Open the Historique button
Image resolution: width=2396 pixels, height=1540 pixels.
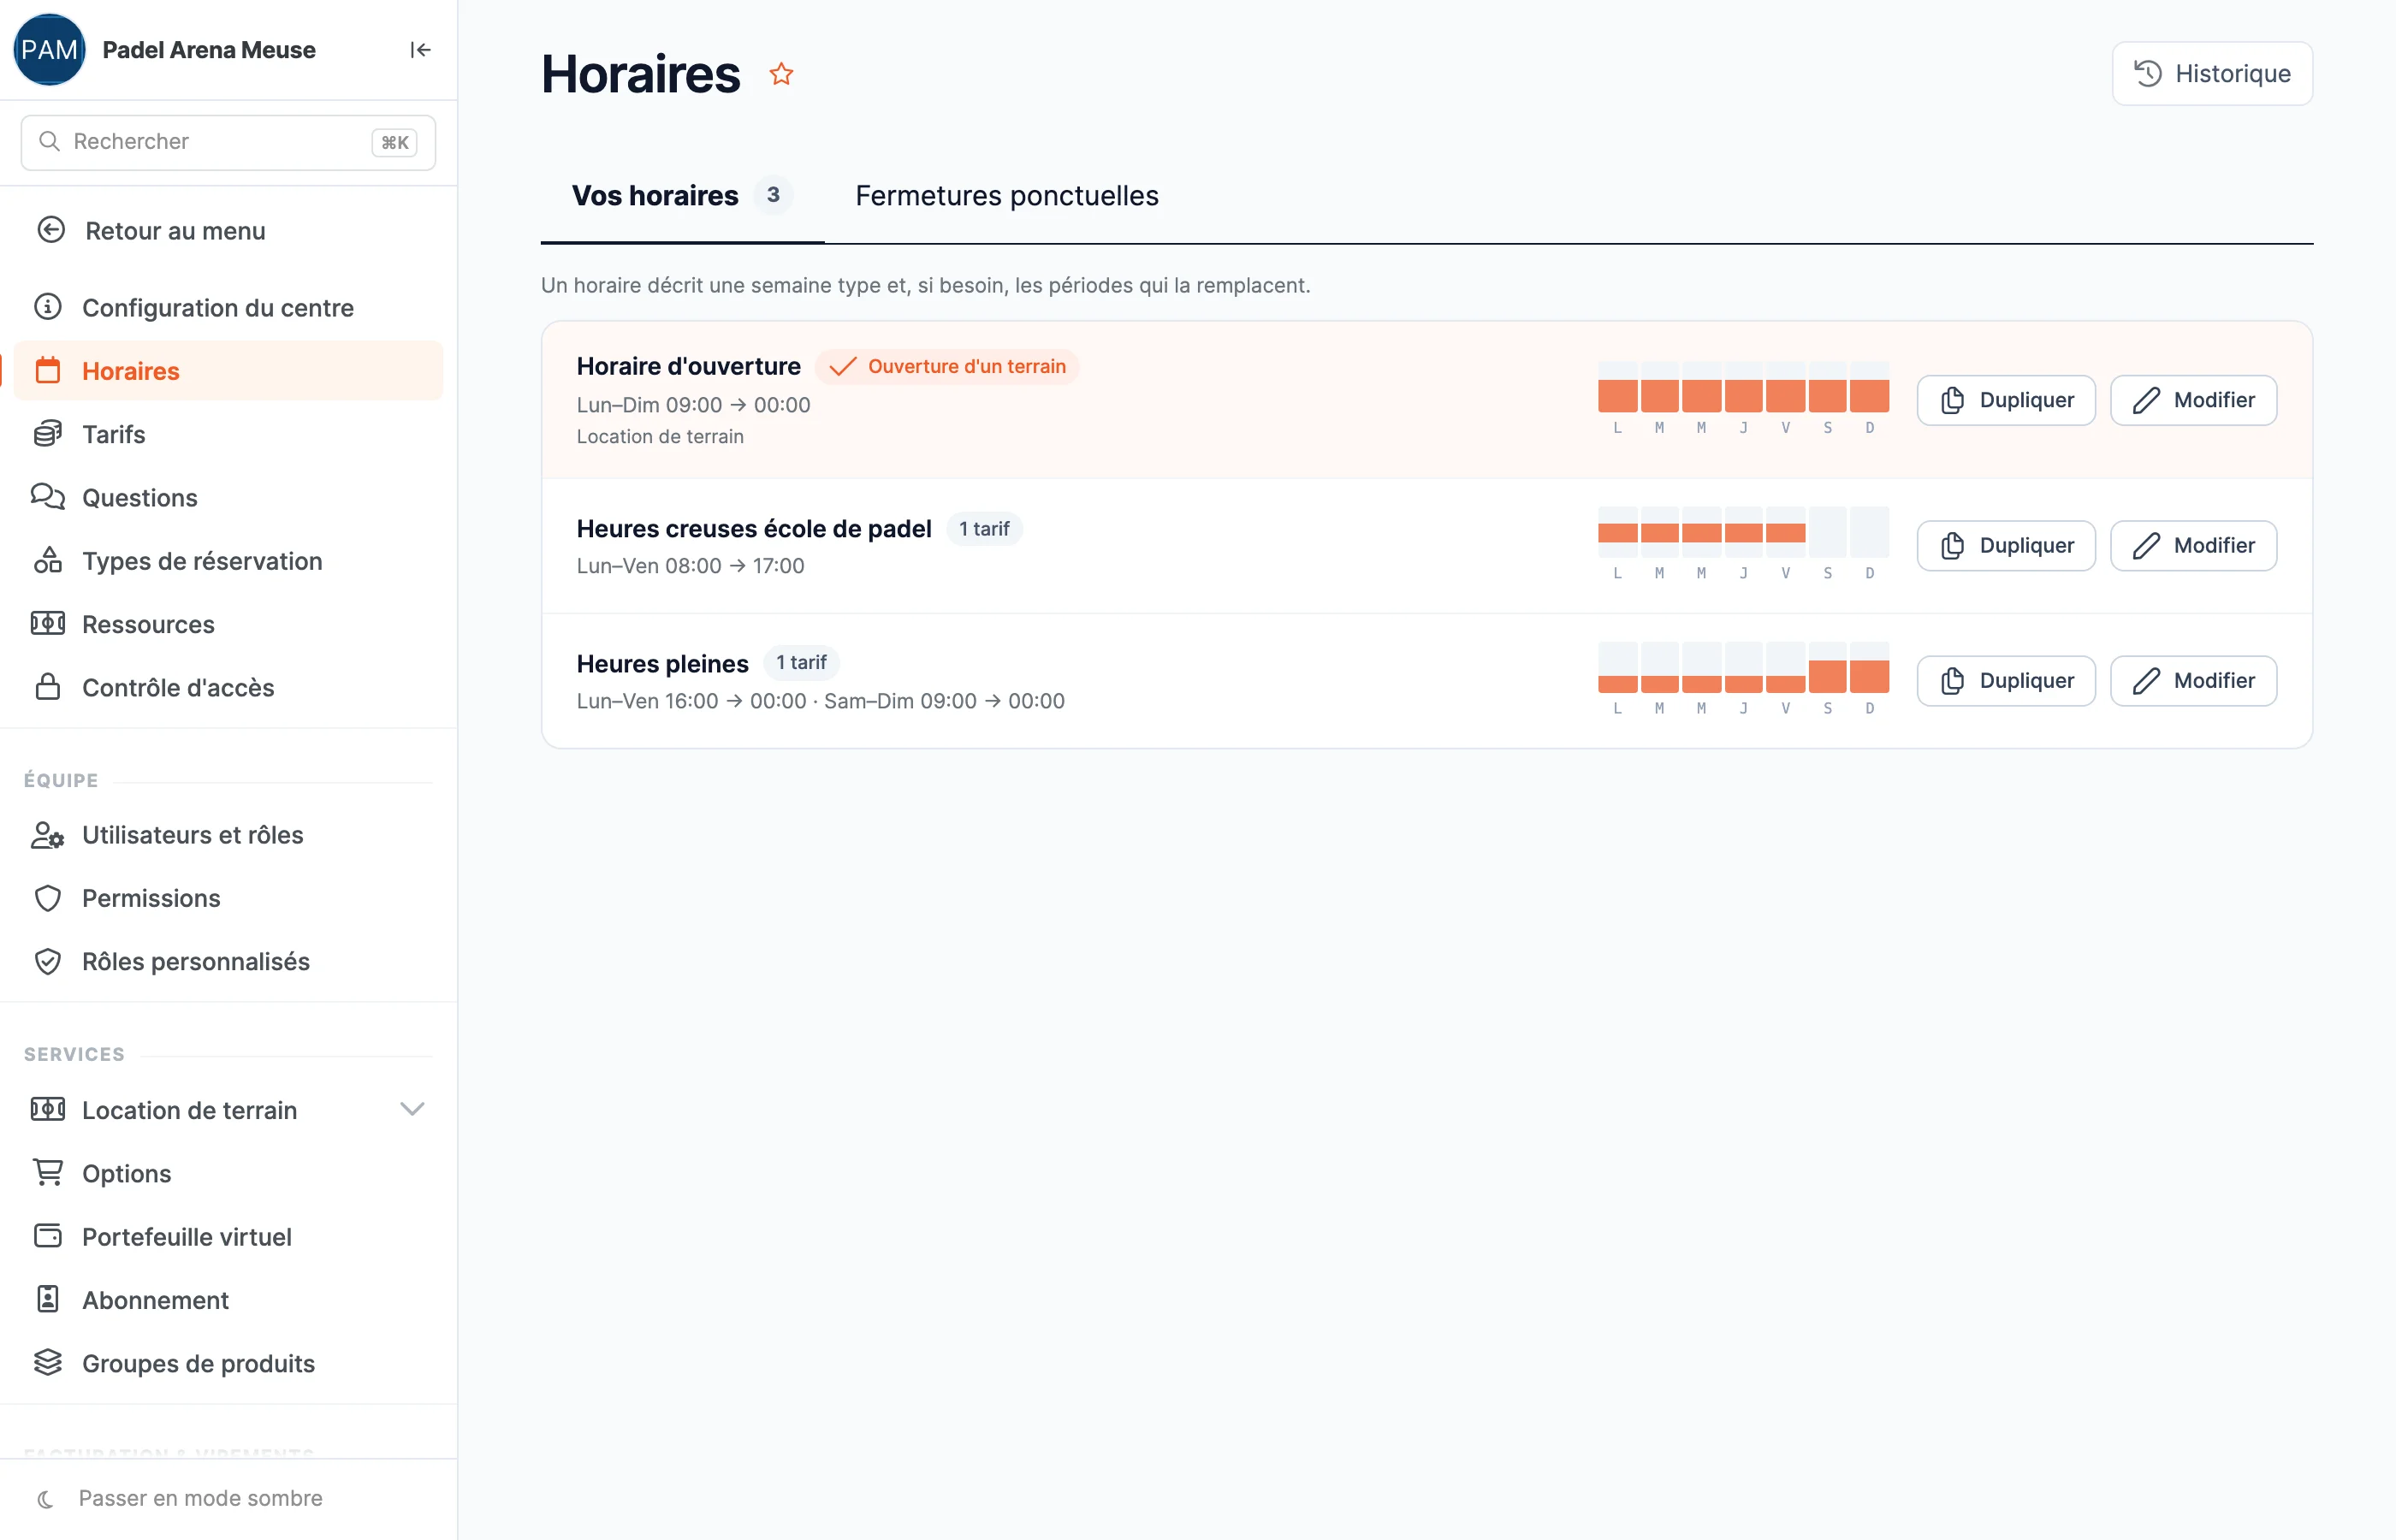2212,73
